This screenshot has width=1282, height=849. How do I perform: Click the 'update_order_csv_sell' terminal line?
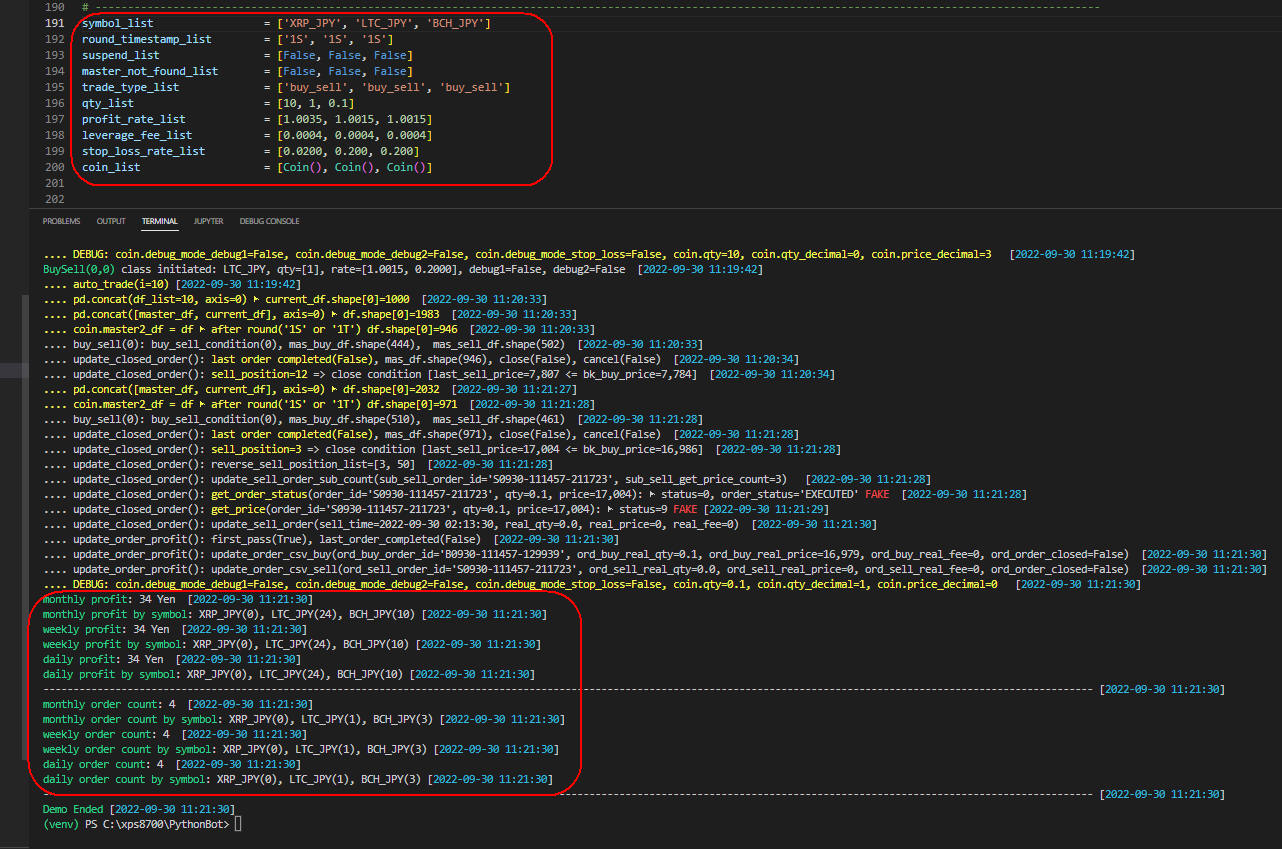(654, 569)
